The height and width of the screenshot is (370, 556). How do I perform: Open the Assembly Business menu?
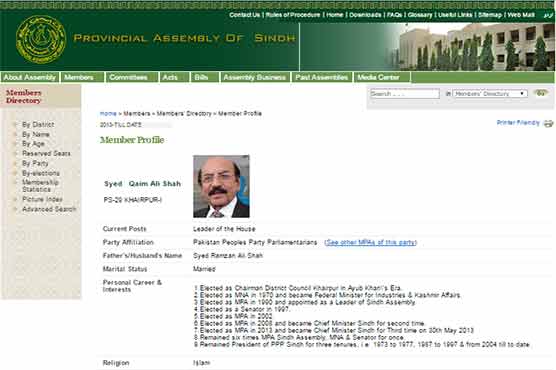pos(255,77)
